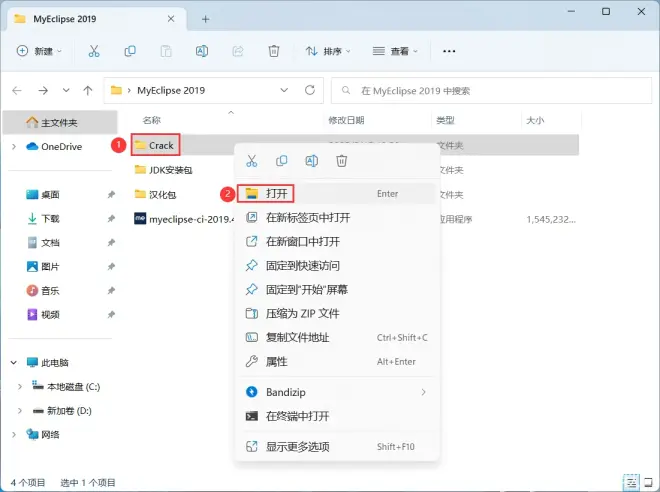Choose 压缩为 ZIP 文件
Viewport: 660px width, 492px height.
pyautogui.click(x=336, y=314)
